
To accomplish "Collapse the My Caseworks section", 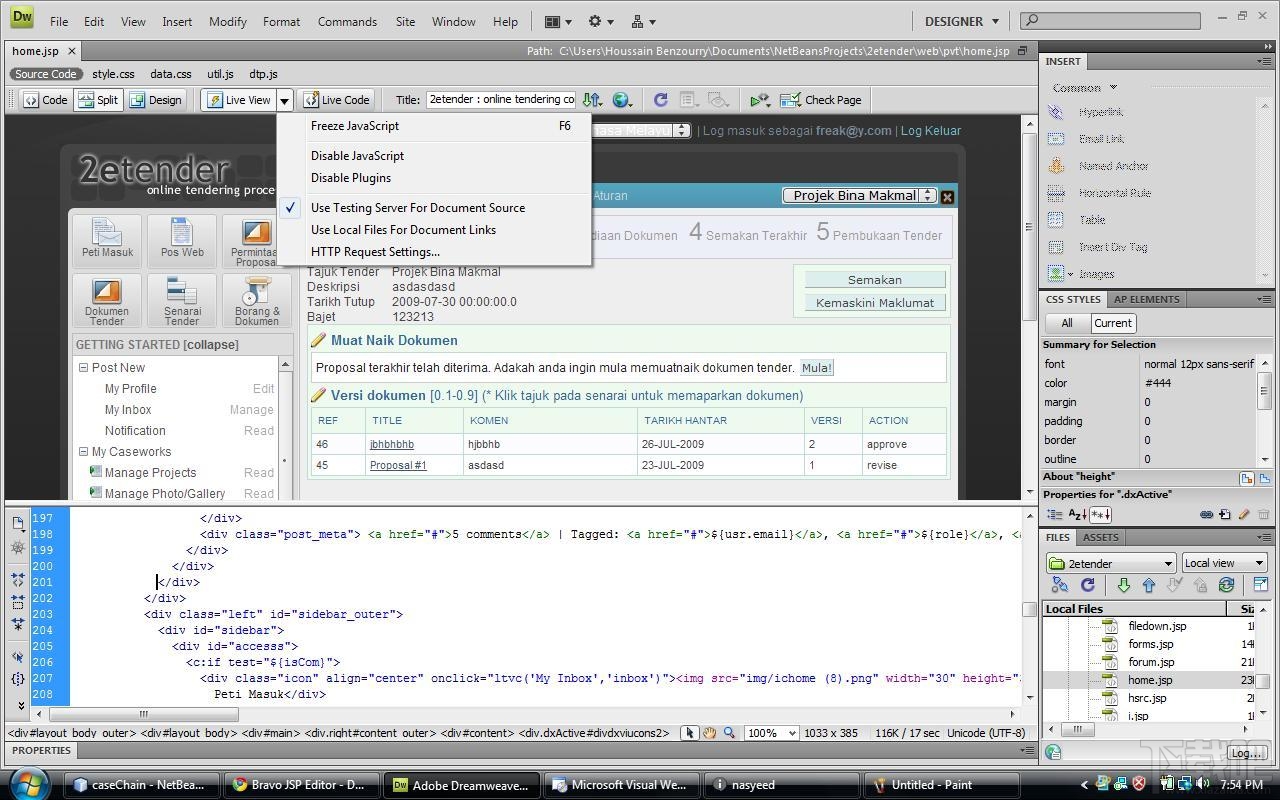I will [x=84, y=451].
